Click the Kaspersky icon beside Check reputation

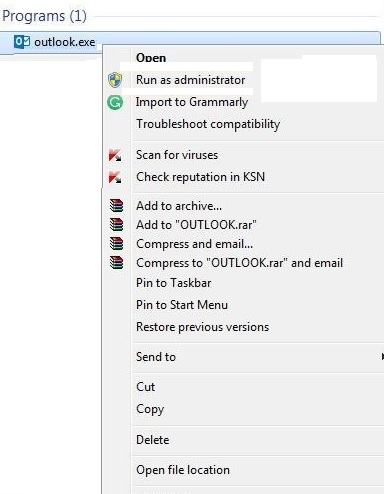point(115,177)
